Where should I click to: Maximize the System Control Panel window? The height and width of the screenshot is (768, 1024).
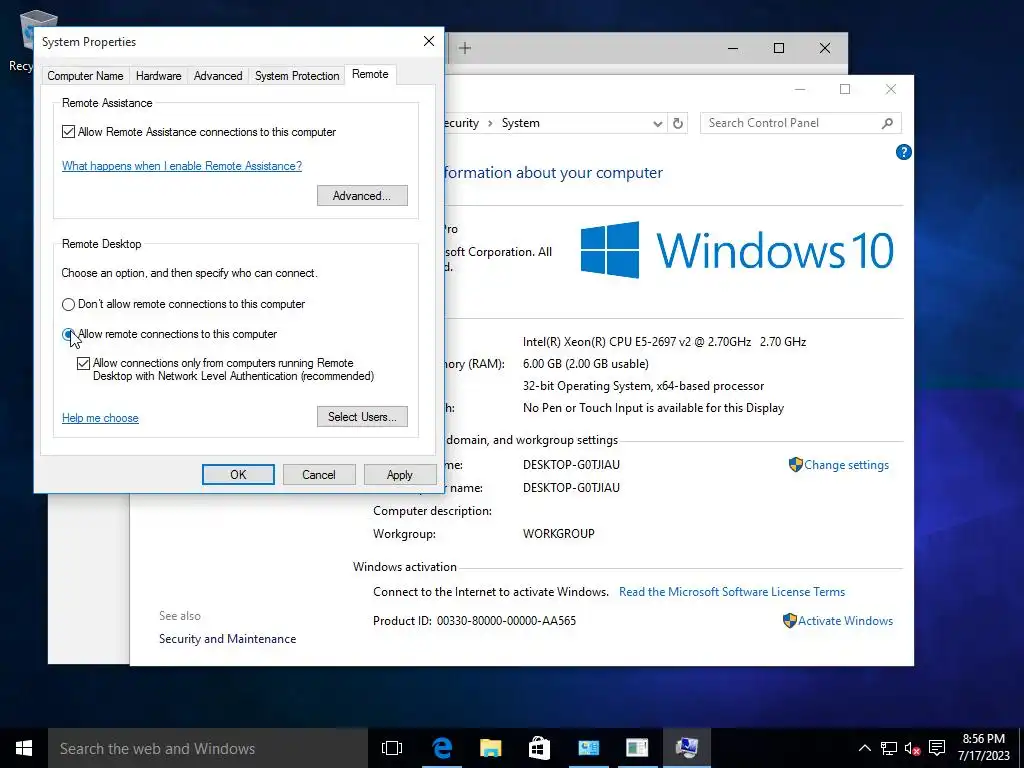(x=844, y=89)
